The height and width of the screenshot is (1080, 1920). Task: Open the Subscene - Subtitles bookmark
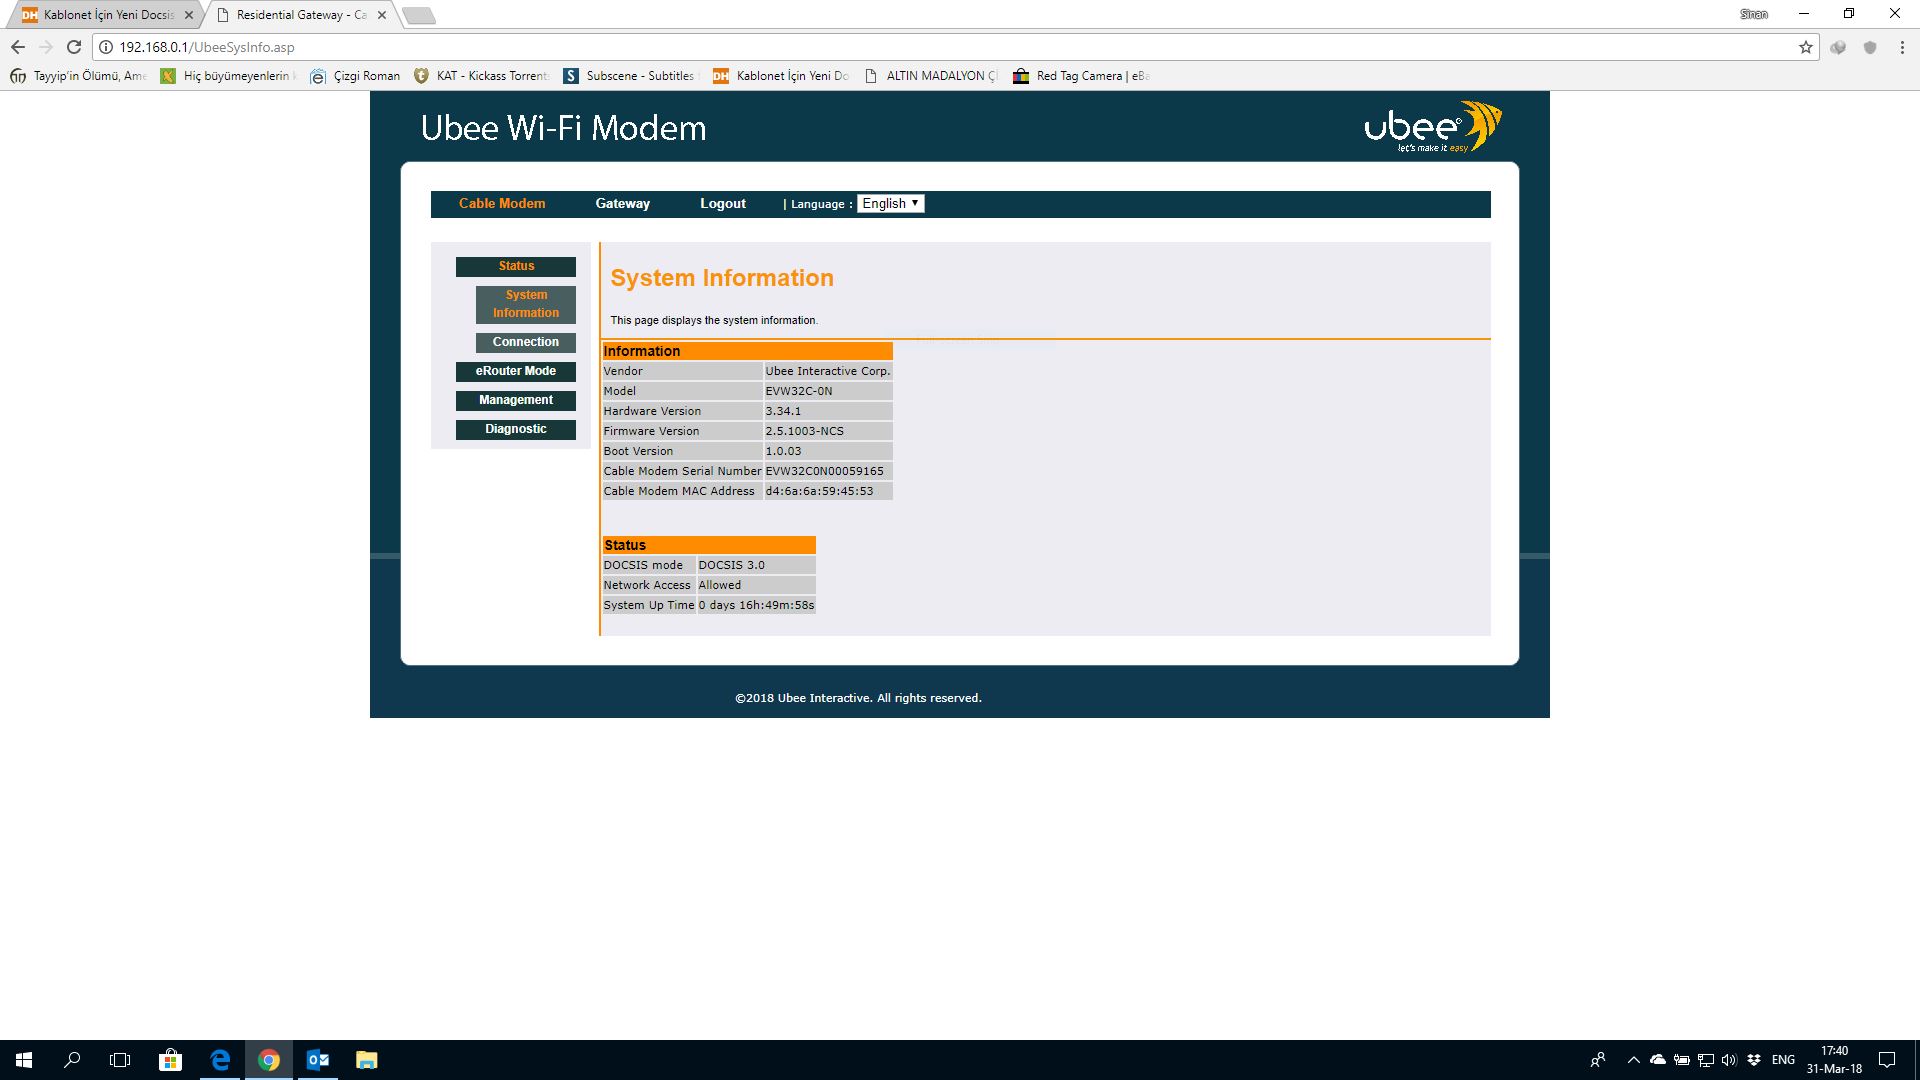point(629,76)
